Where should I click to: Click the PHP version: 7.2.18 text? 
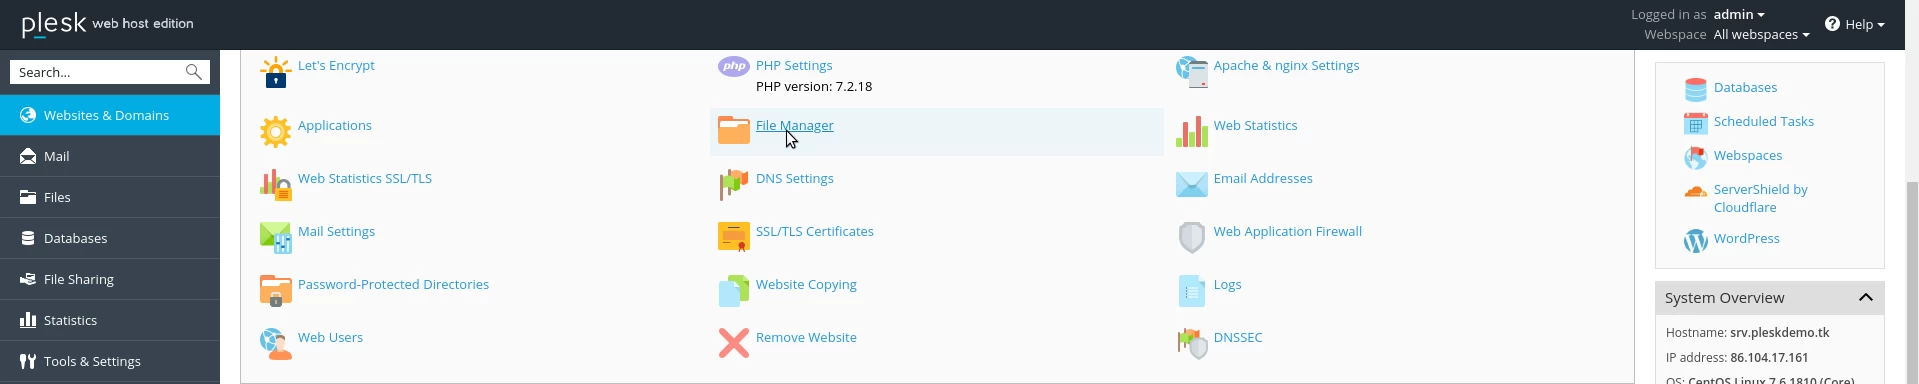tap(814, 86)
